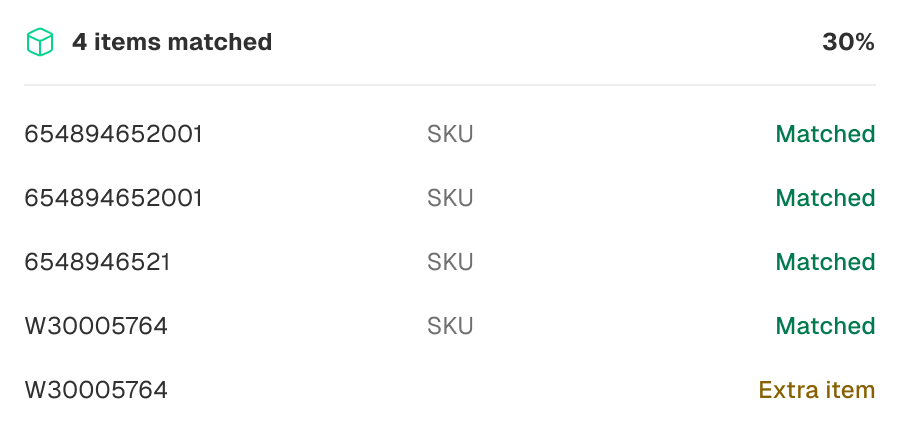This screenshot has width=900, height=438.
Task: Click the SKU label beside 6548946521
Action: click(x=450, y=262)
